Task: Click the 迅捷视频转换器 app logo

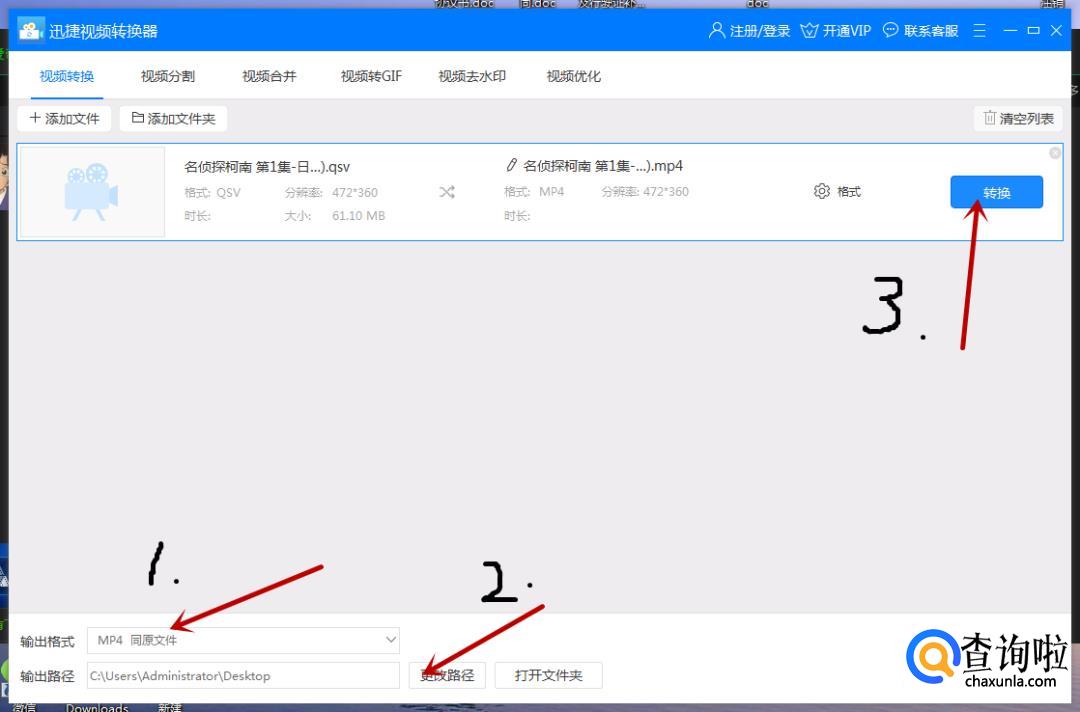Action: (x=30, y=31)
